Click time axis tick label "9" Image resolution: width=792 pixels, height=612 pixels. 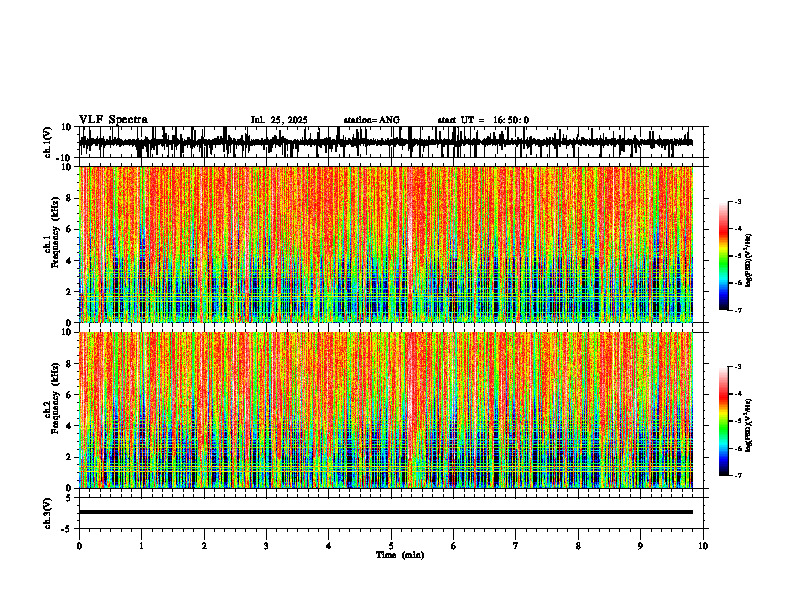pyautogui.click(x=640, y=546)
